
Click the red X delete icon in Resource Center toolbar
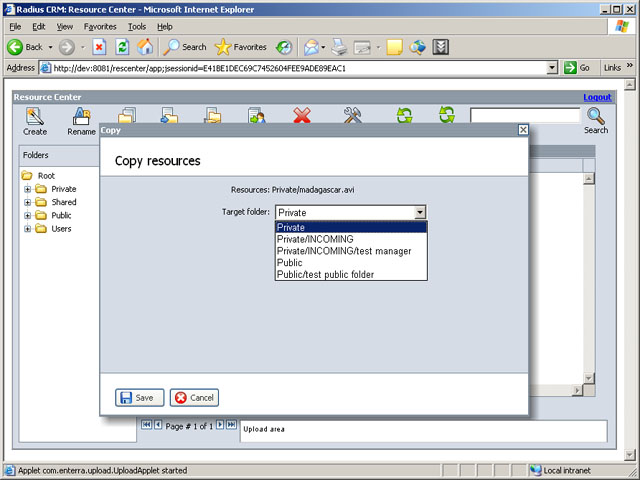tap(302, 115)
